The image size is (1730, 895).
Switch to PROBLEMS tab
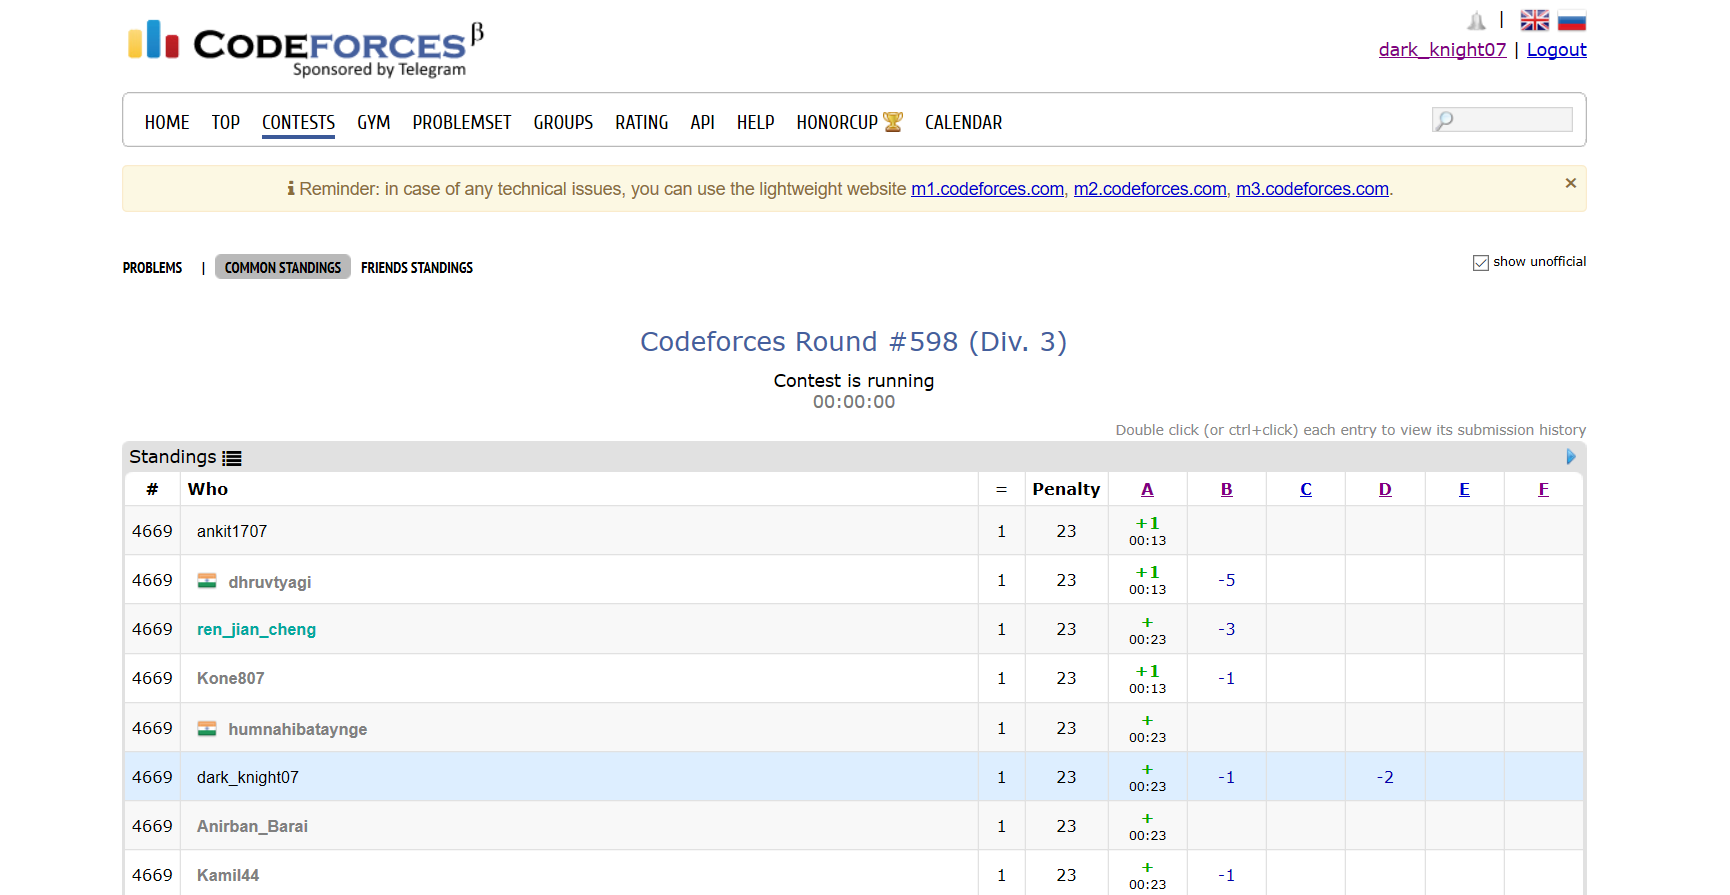pos(152,268)
